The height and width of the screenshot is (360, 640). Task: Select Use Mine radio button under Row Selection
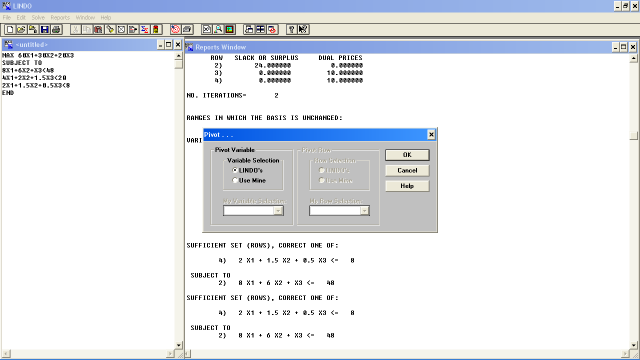[322, 180]
